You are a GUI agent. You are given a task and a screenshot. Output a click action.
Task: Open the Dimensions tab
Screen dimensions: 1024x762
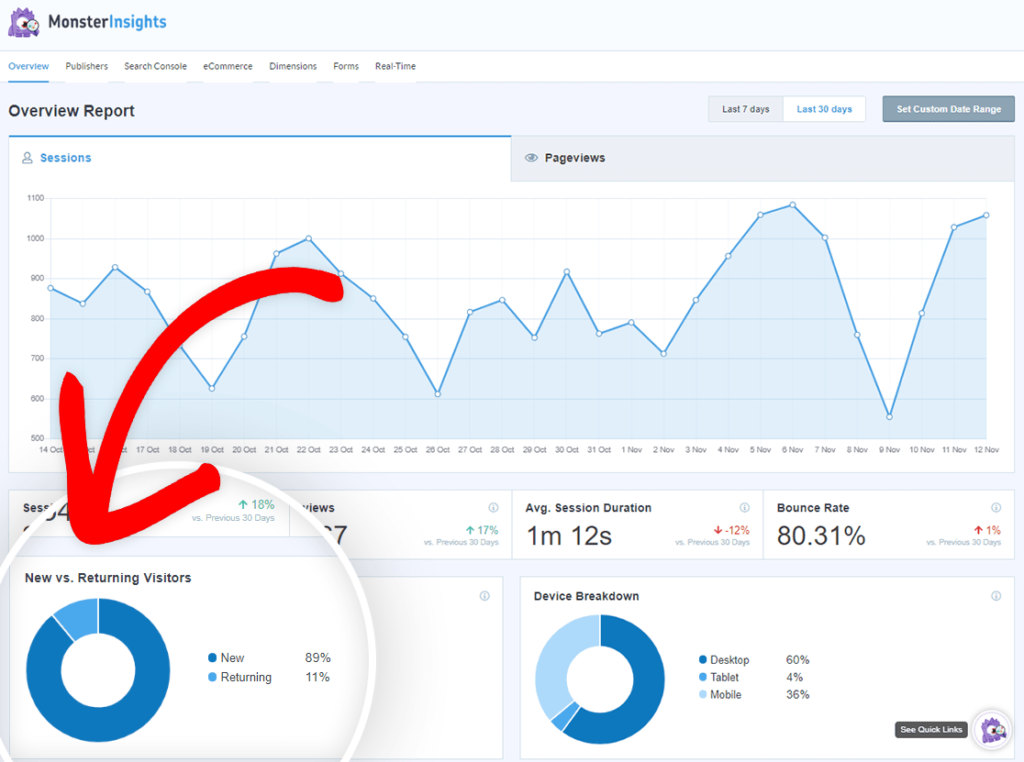[x=293, y=66]
